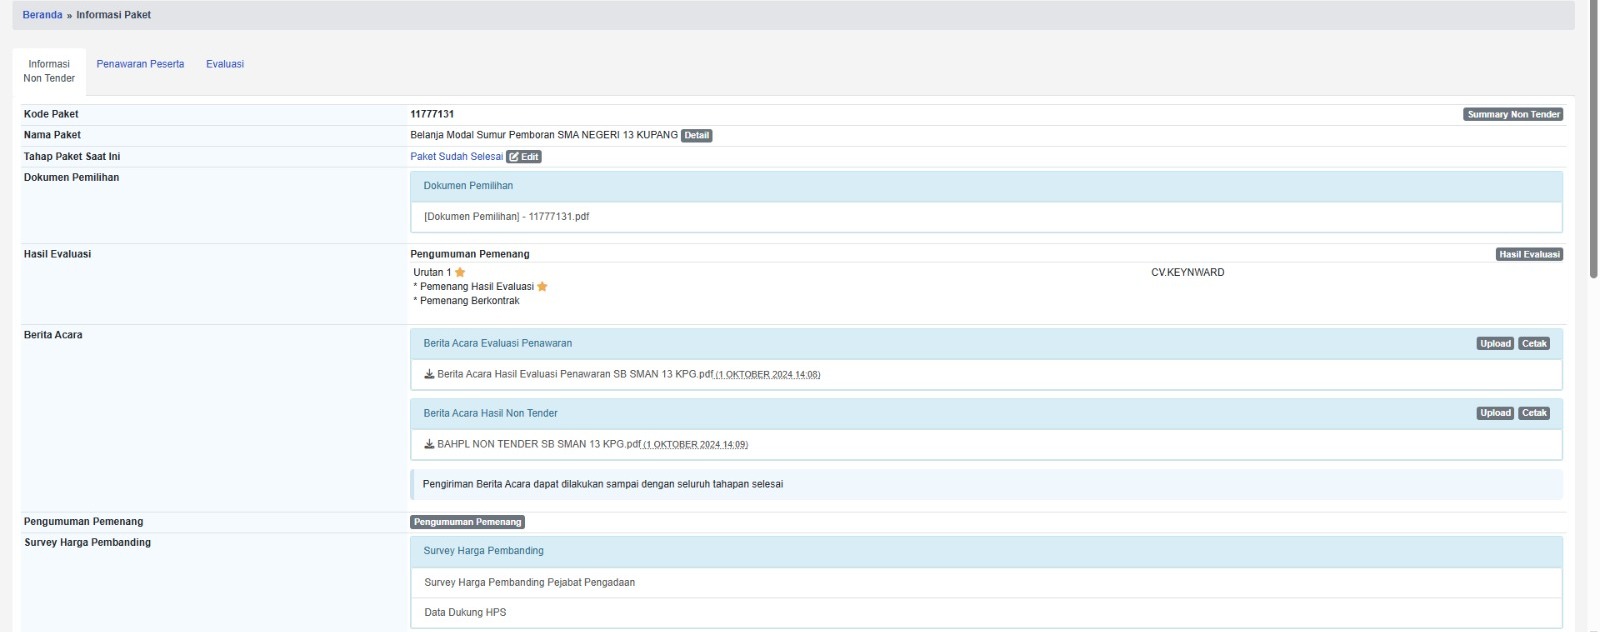Image resolution: width=1600 pixels, height=632 pixels.
Task: Upload a Berita Acara Evaluasi Penawaran file
Action: 1495,344
